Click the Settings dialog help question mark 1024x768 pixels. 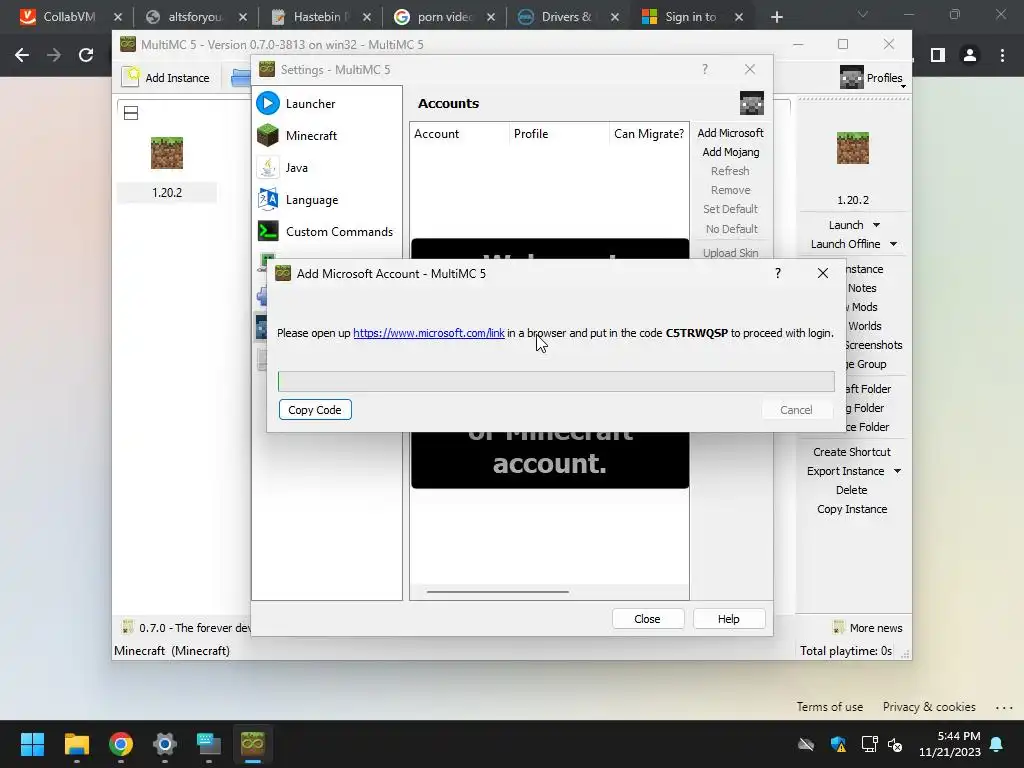tap(705, 69)
